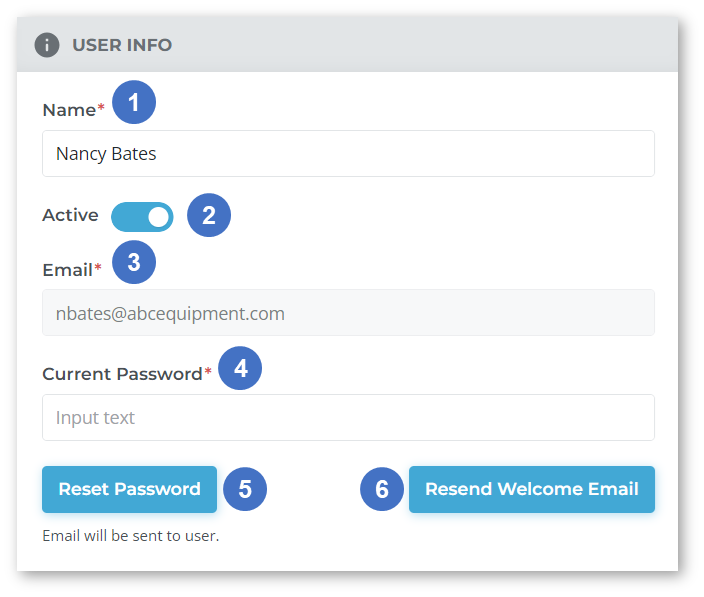Click the Resend Welcome Email button

tap(532, 489)
